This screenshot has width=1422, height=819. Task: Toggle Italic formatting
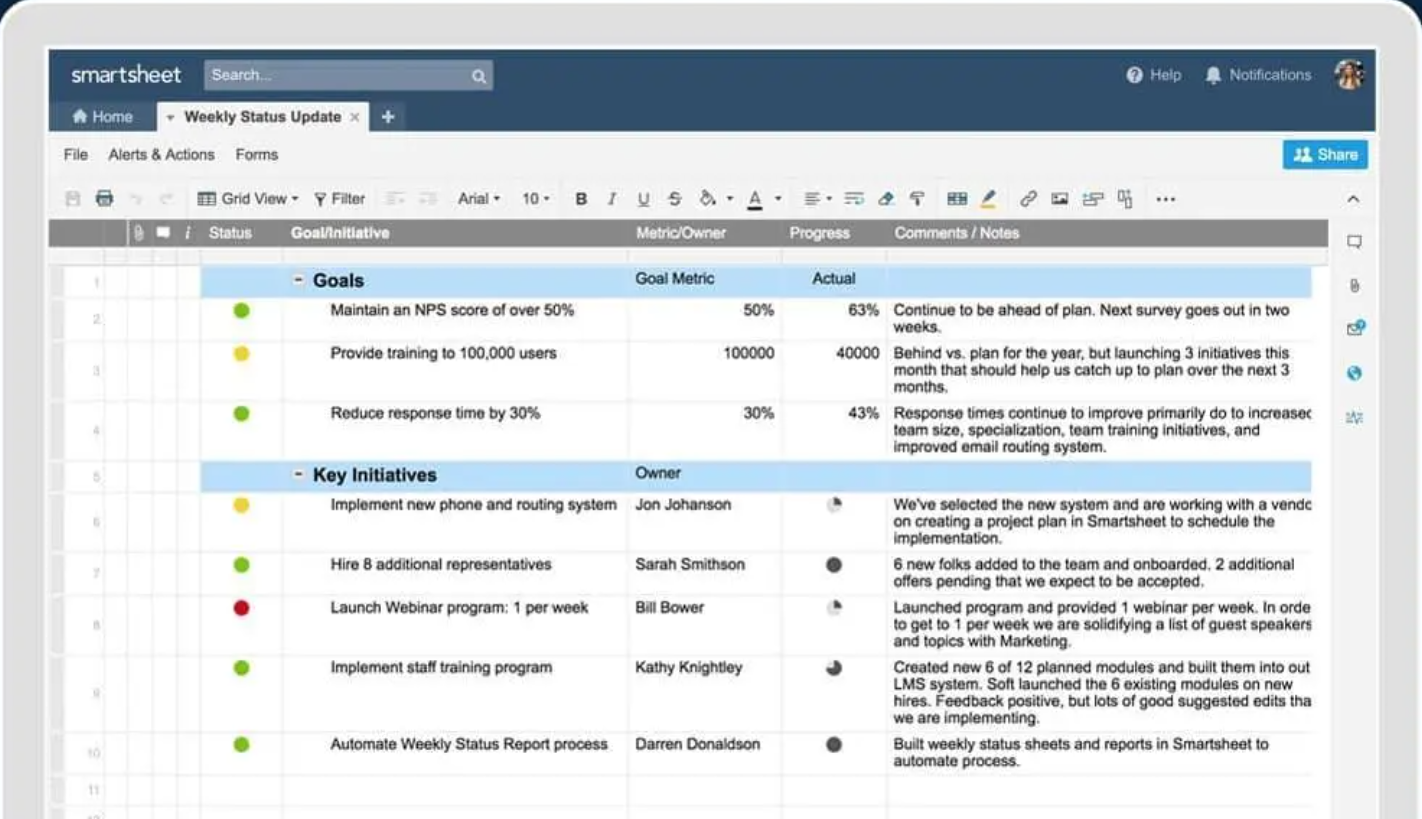click(x=612, y=199)
